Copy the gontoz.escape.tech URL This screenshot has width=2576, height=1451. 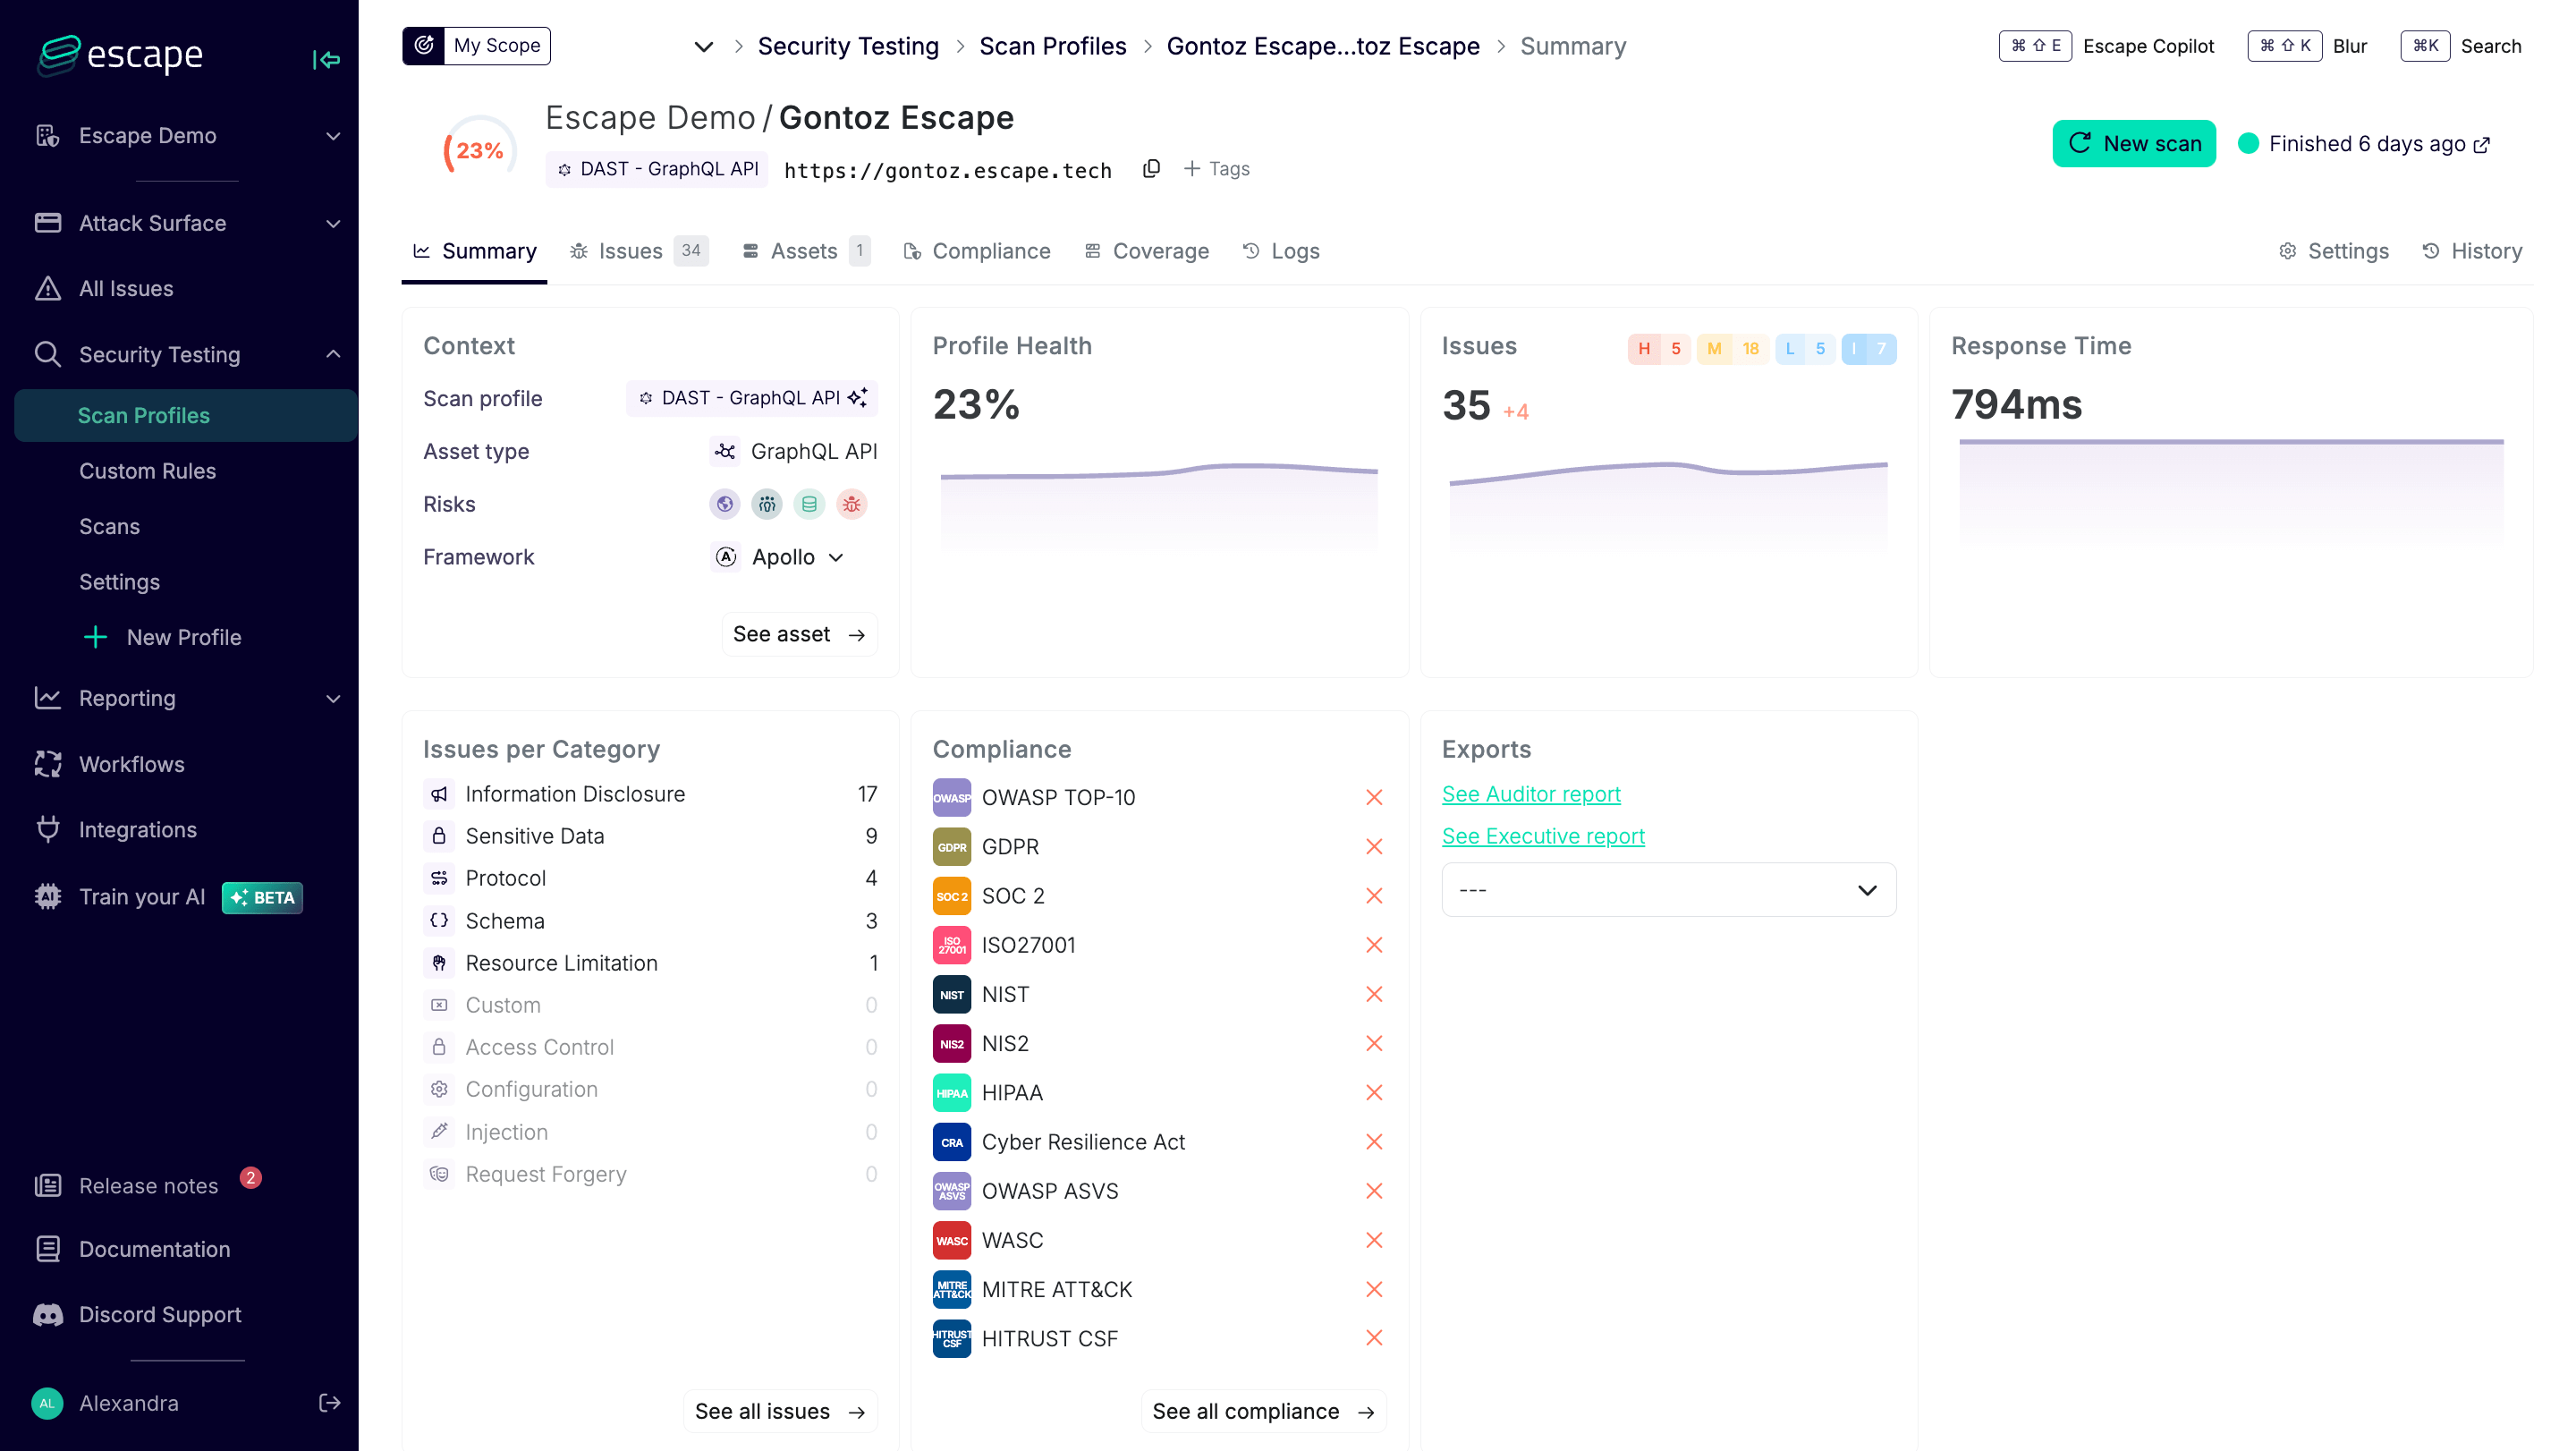tap(1151, 169)
